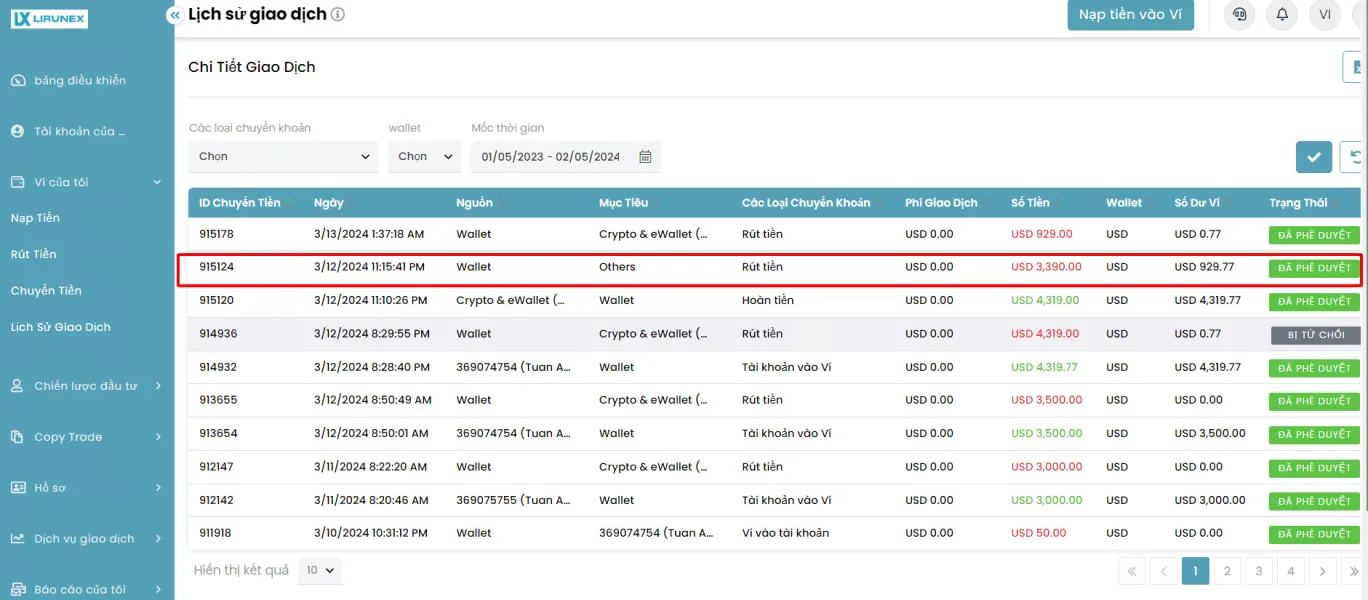Go to page 2 of results

[1227, 571]
